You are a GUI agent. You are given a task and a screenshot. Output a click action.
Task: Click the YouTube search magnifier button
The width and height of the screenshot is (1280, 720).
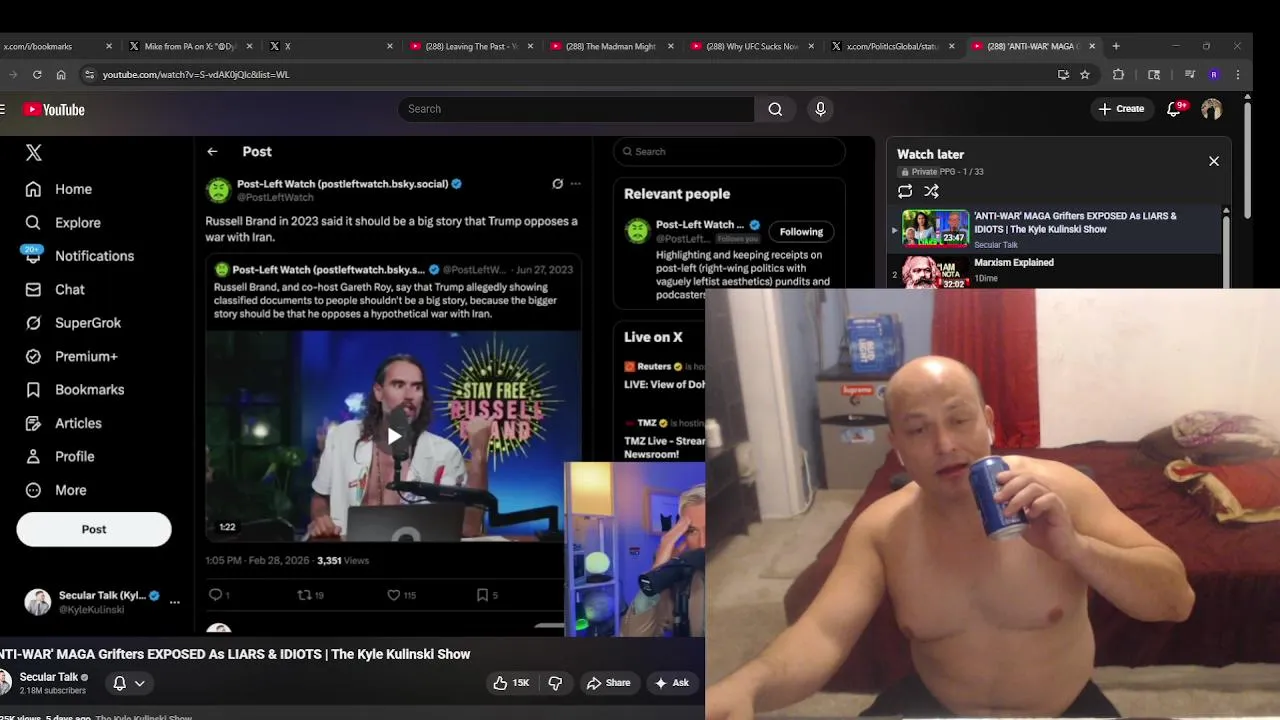tap(775, 109)
